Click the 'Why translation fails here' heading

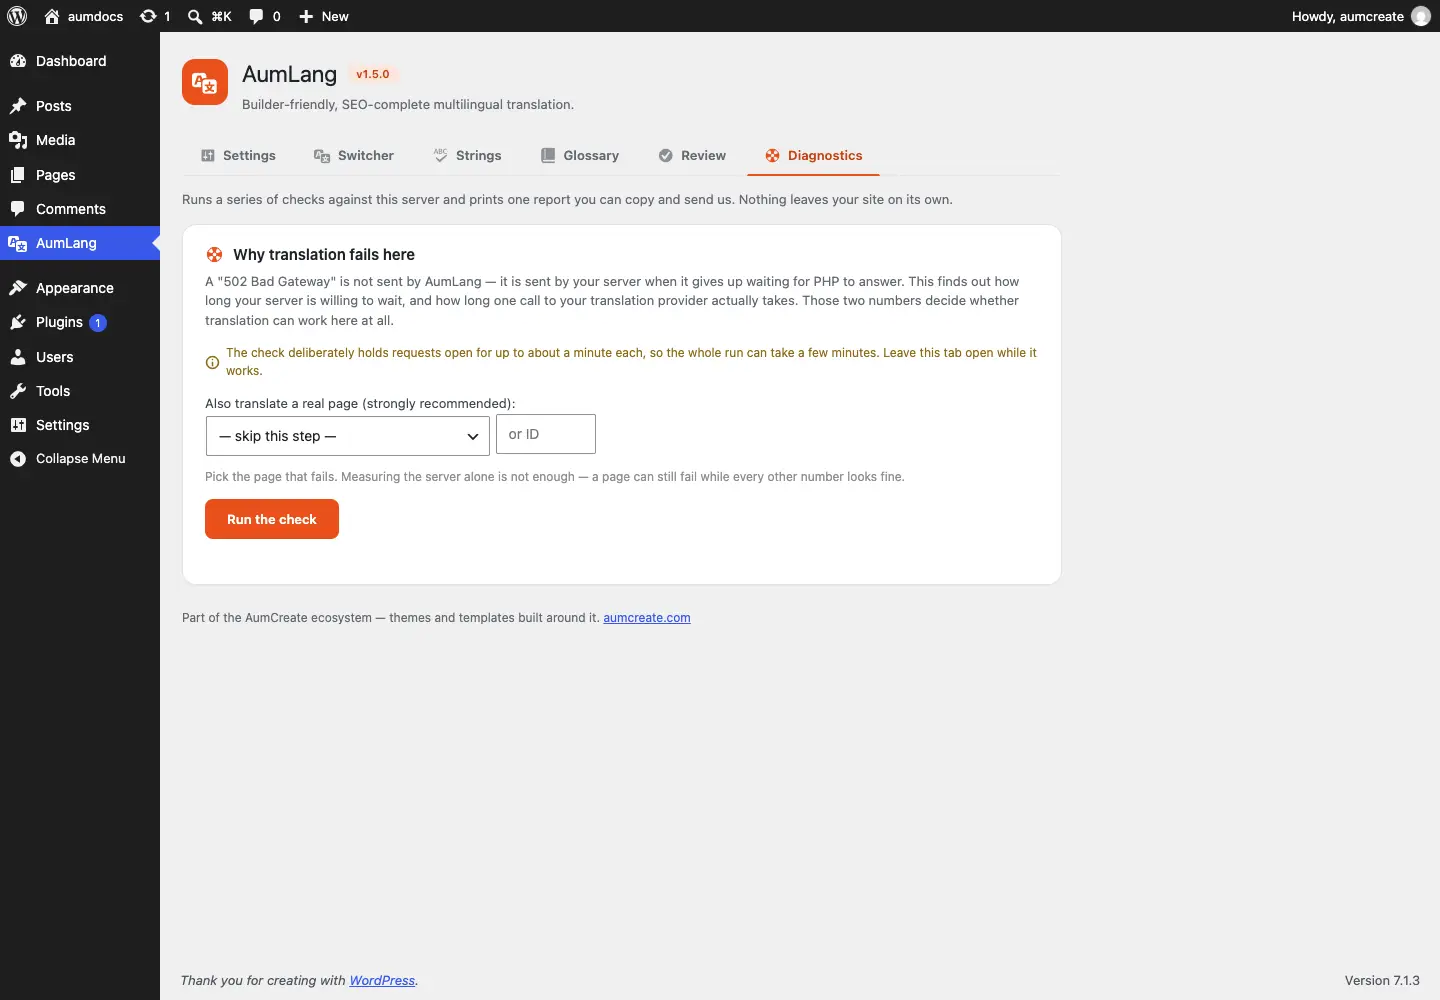[324, 255]
